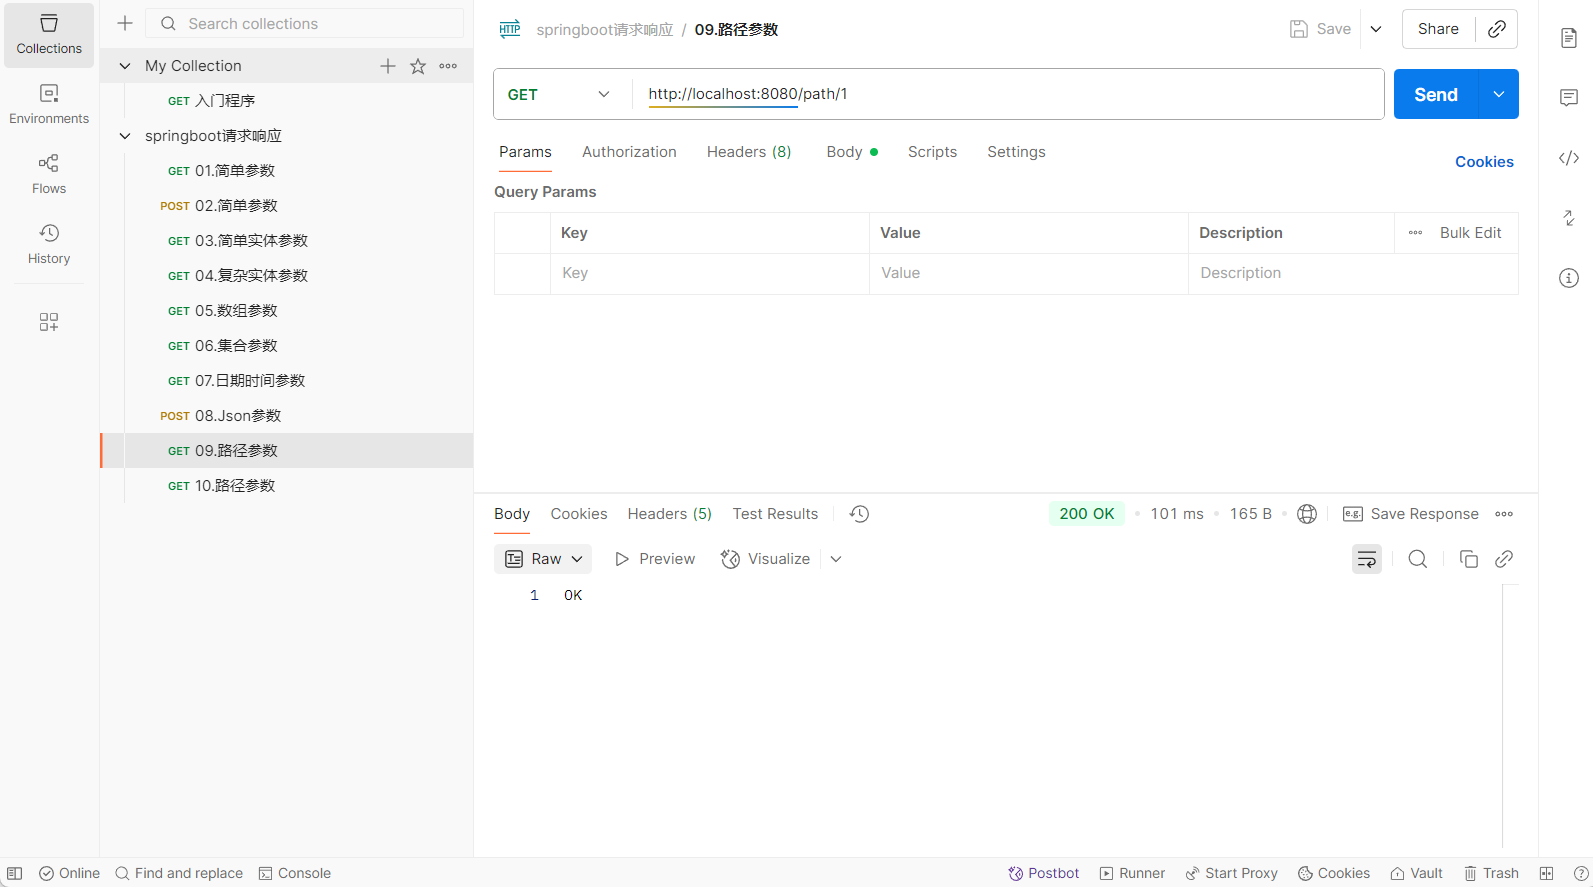Click the empty Key cell in query params
This screenshot has height=887, width=1593.
(710, 273)
